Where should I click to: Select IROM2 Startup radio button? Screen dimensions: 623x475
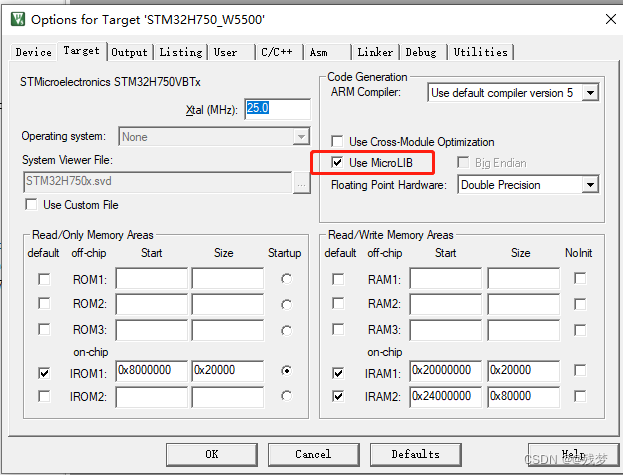pyautogui.click(x=286, y=396)
